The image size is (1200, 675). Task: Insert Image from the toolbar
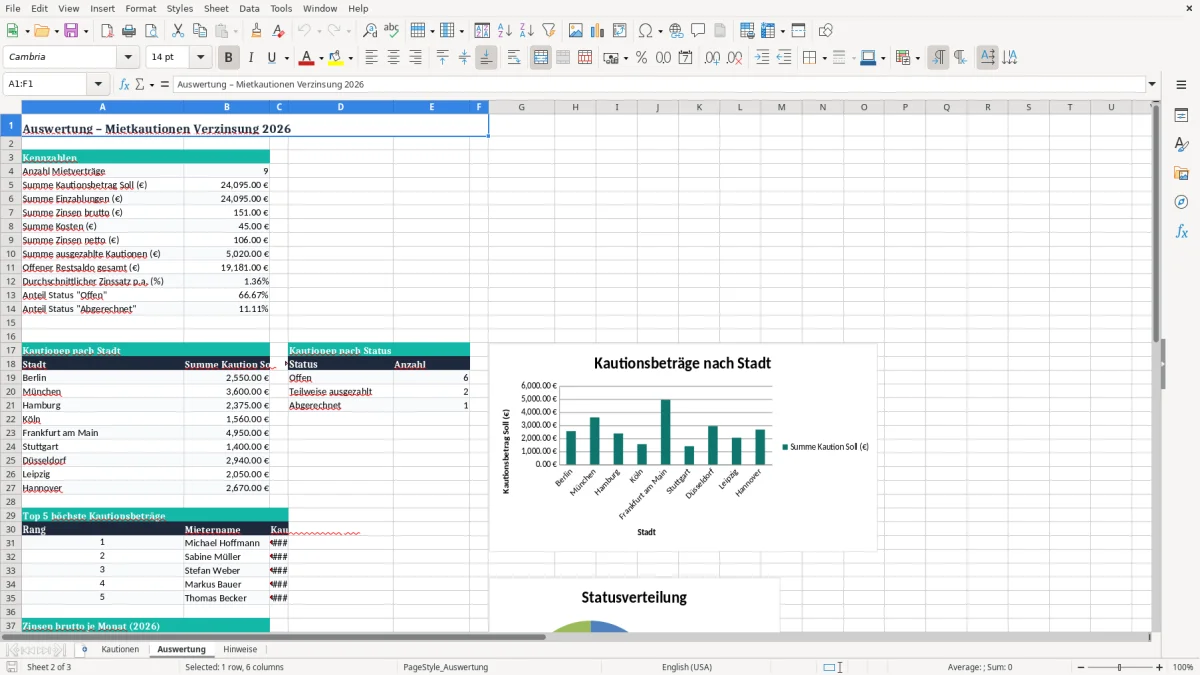pos(576,31)
